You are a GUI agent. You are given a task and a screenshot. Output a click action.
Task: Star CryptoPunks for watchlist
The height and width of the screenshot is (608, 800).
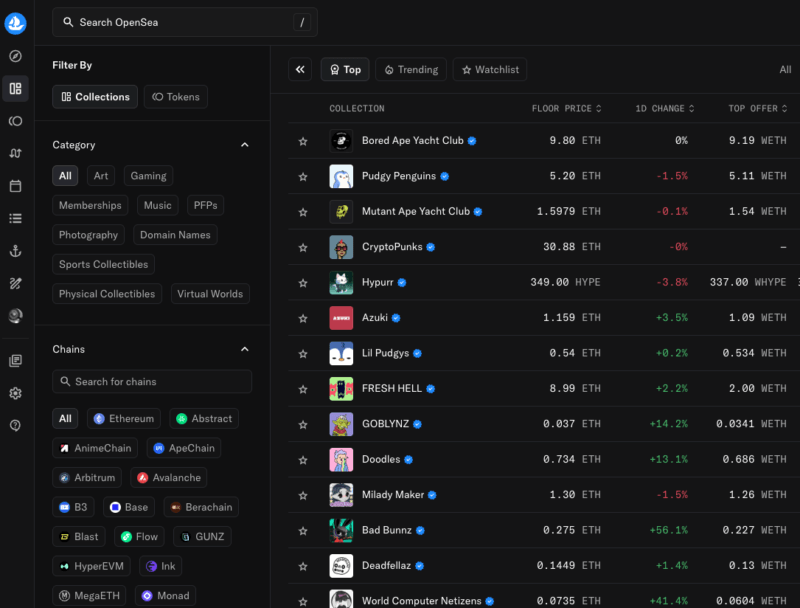point(303,247)
